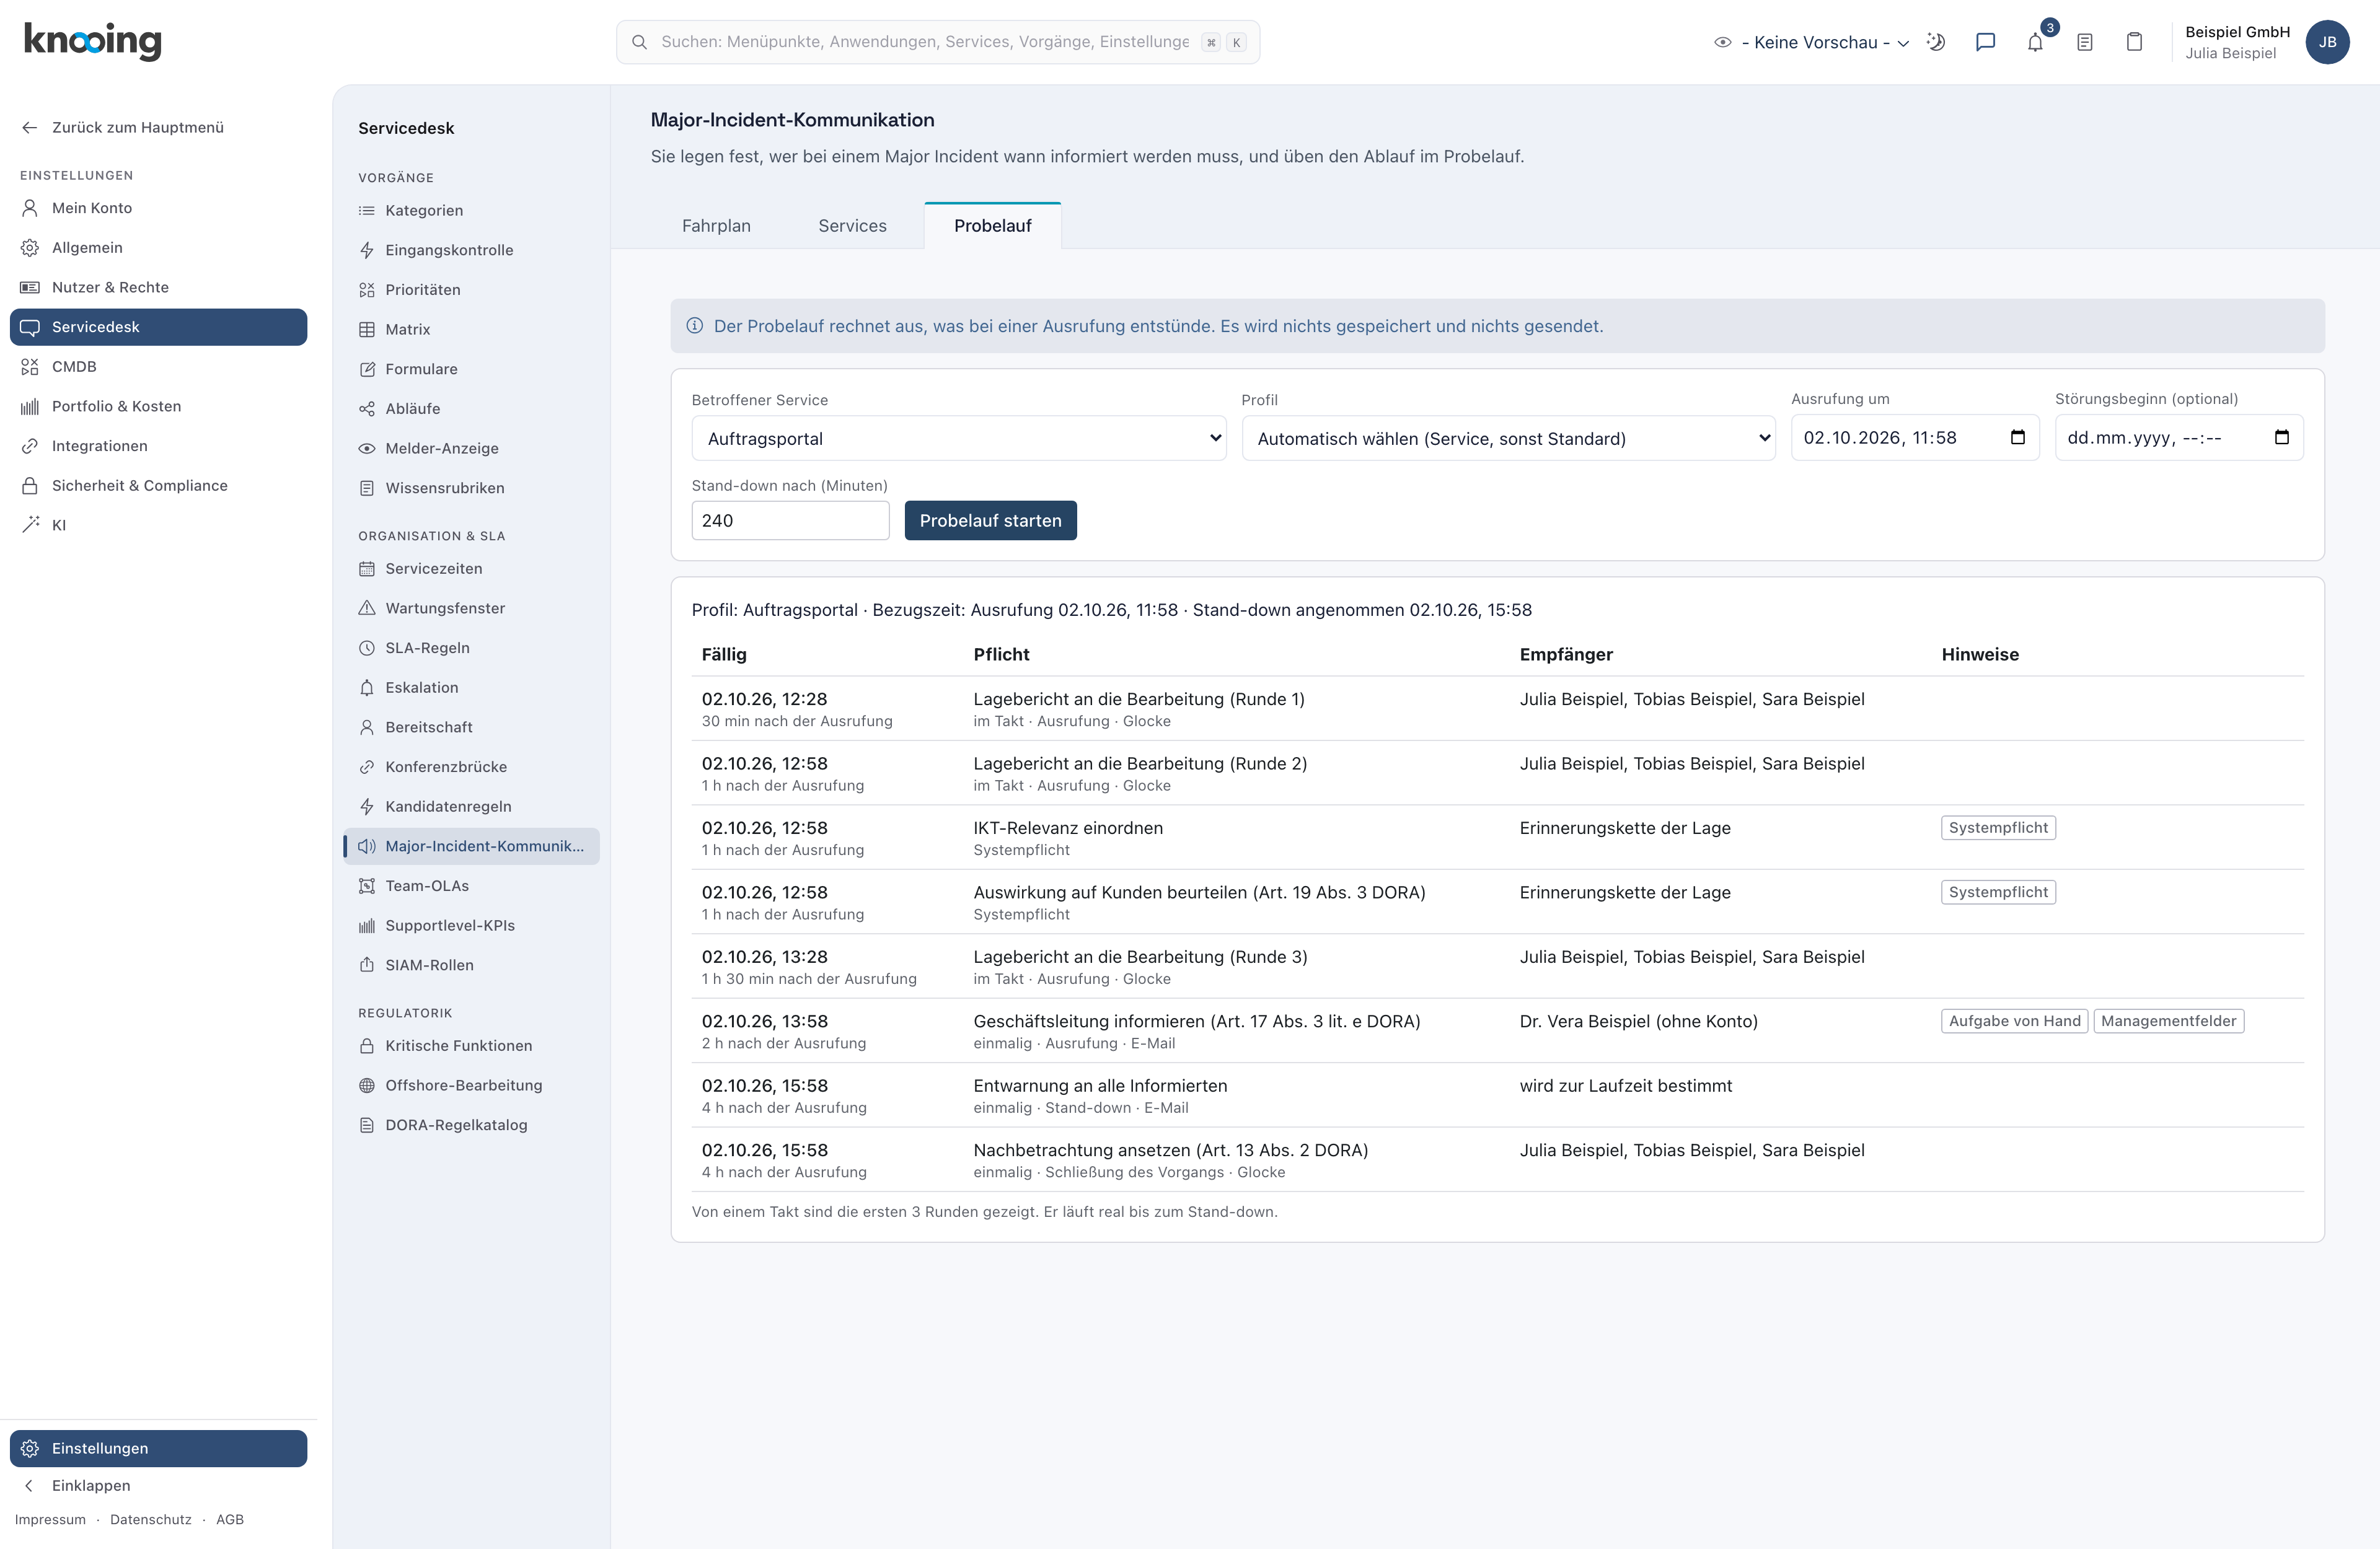Expand the Keine Vorschau chevron menu
The image size is (2380, 1549).
click(1903, 43)
